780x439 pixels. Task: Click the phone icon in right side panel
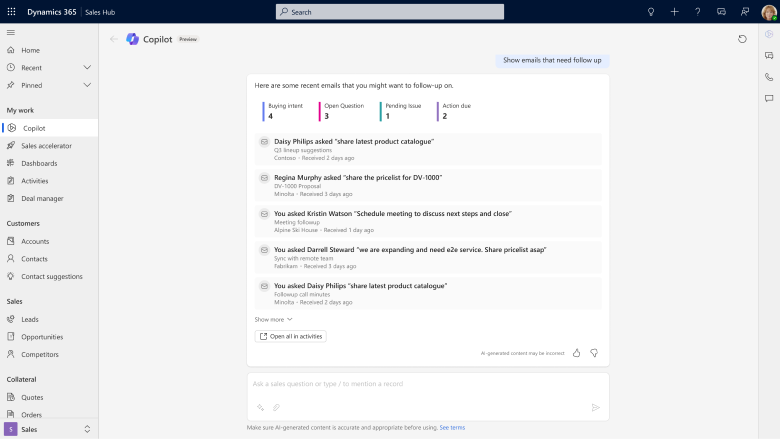pyautogui.click(x=768, y=77)
